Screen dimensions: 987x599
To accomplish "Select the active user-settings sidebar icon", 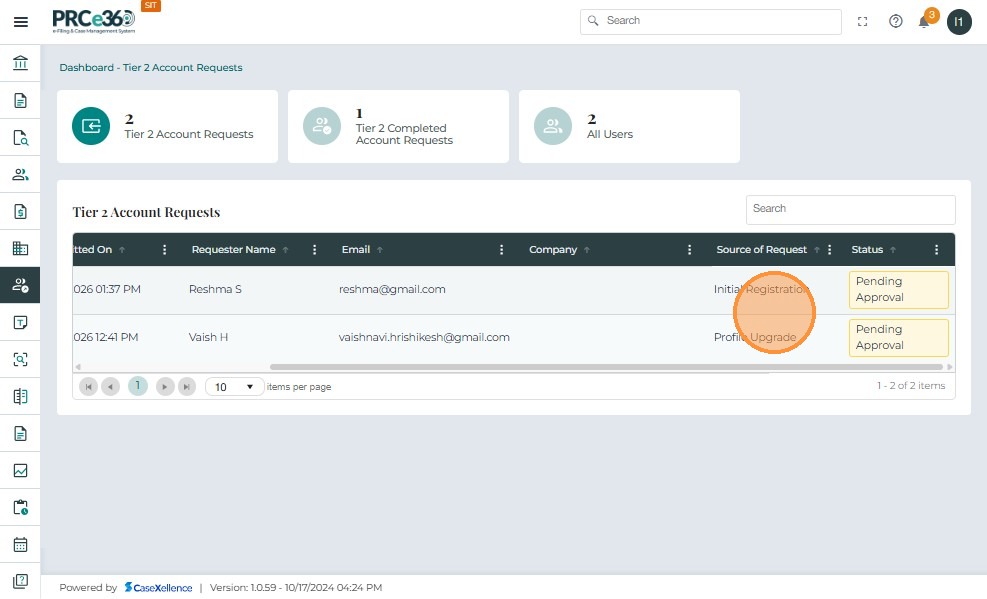I will (x=20, y=285).
